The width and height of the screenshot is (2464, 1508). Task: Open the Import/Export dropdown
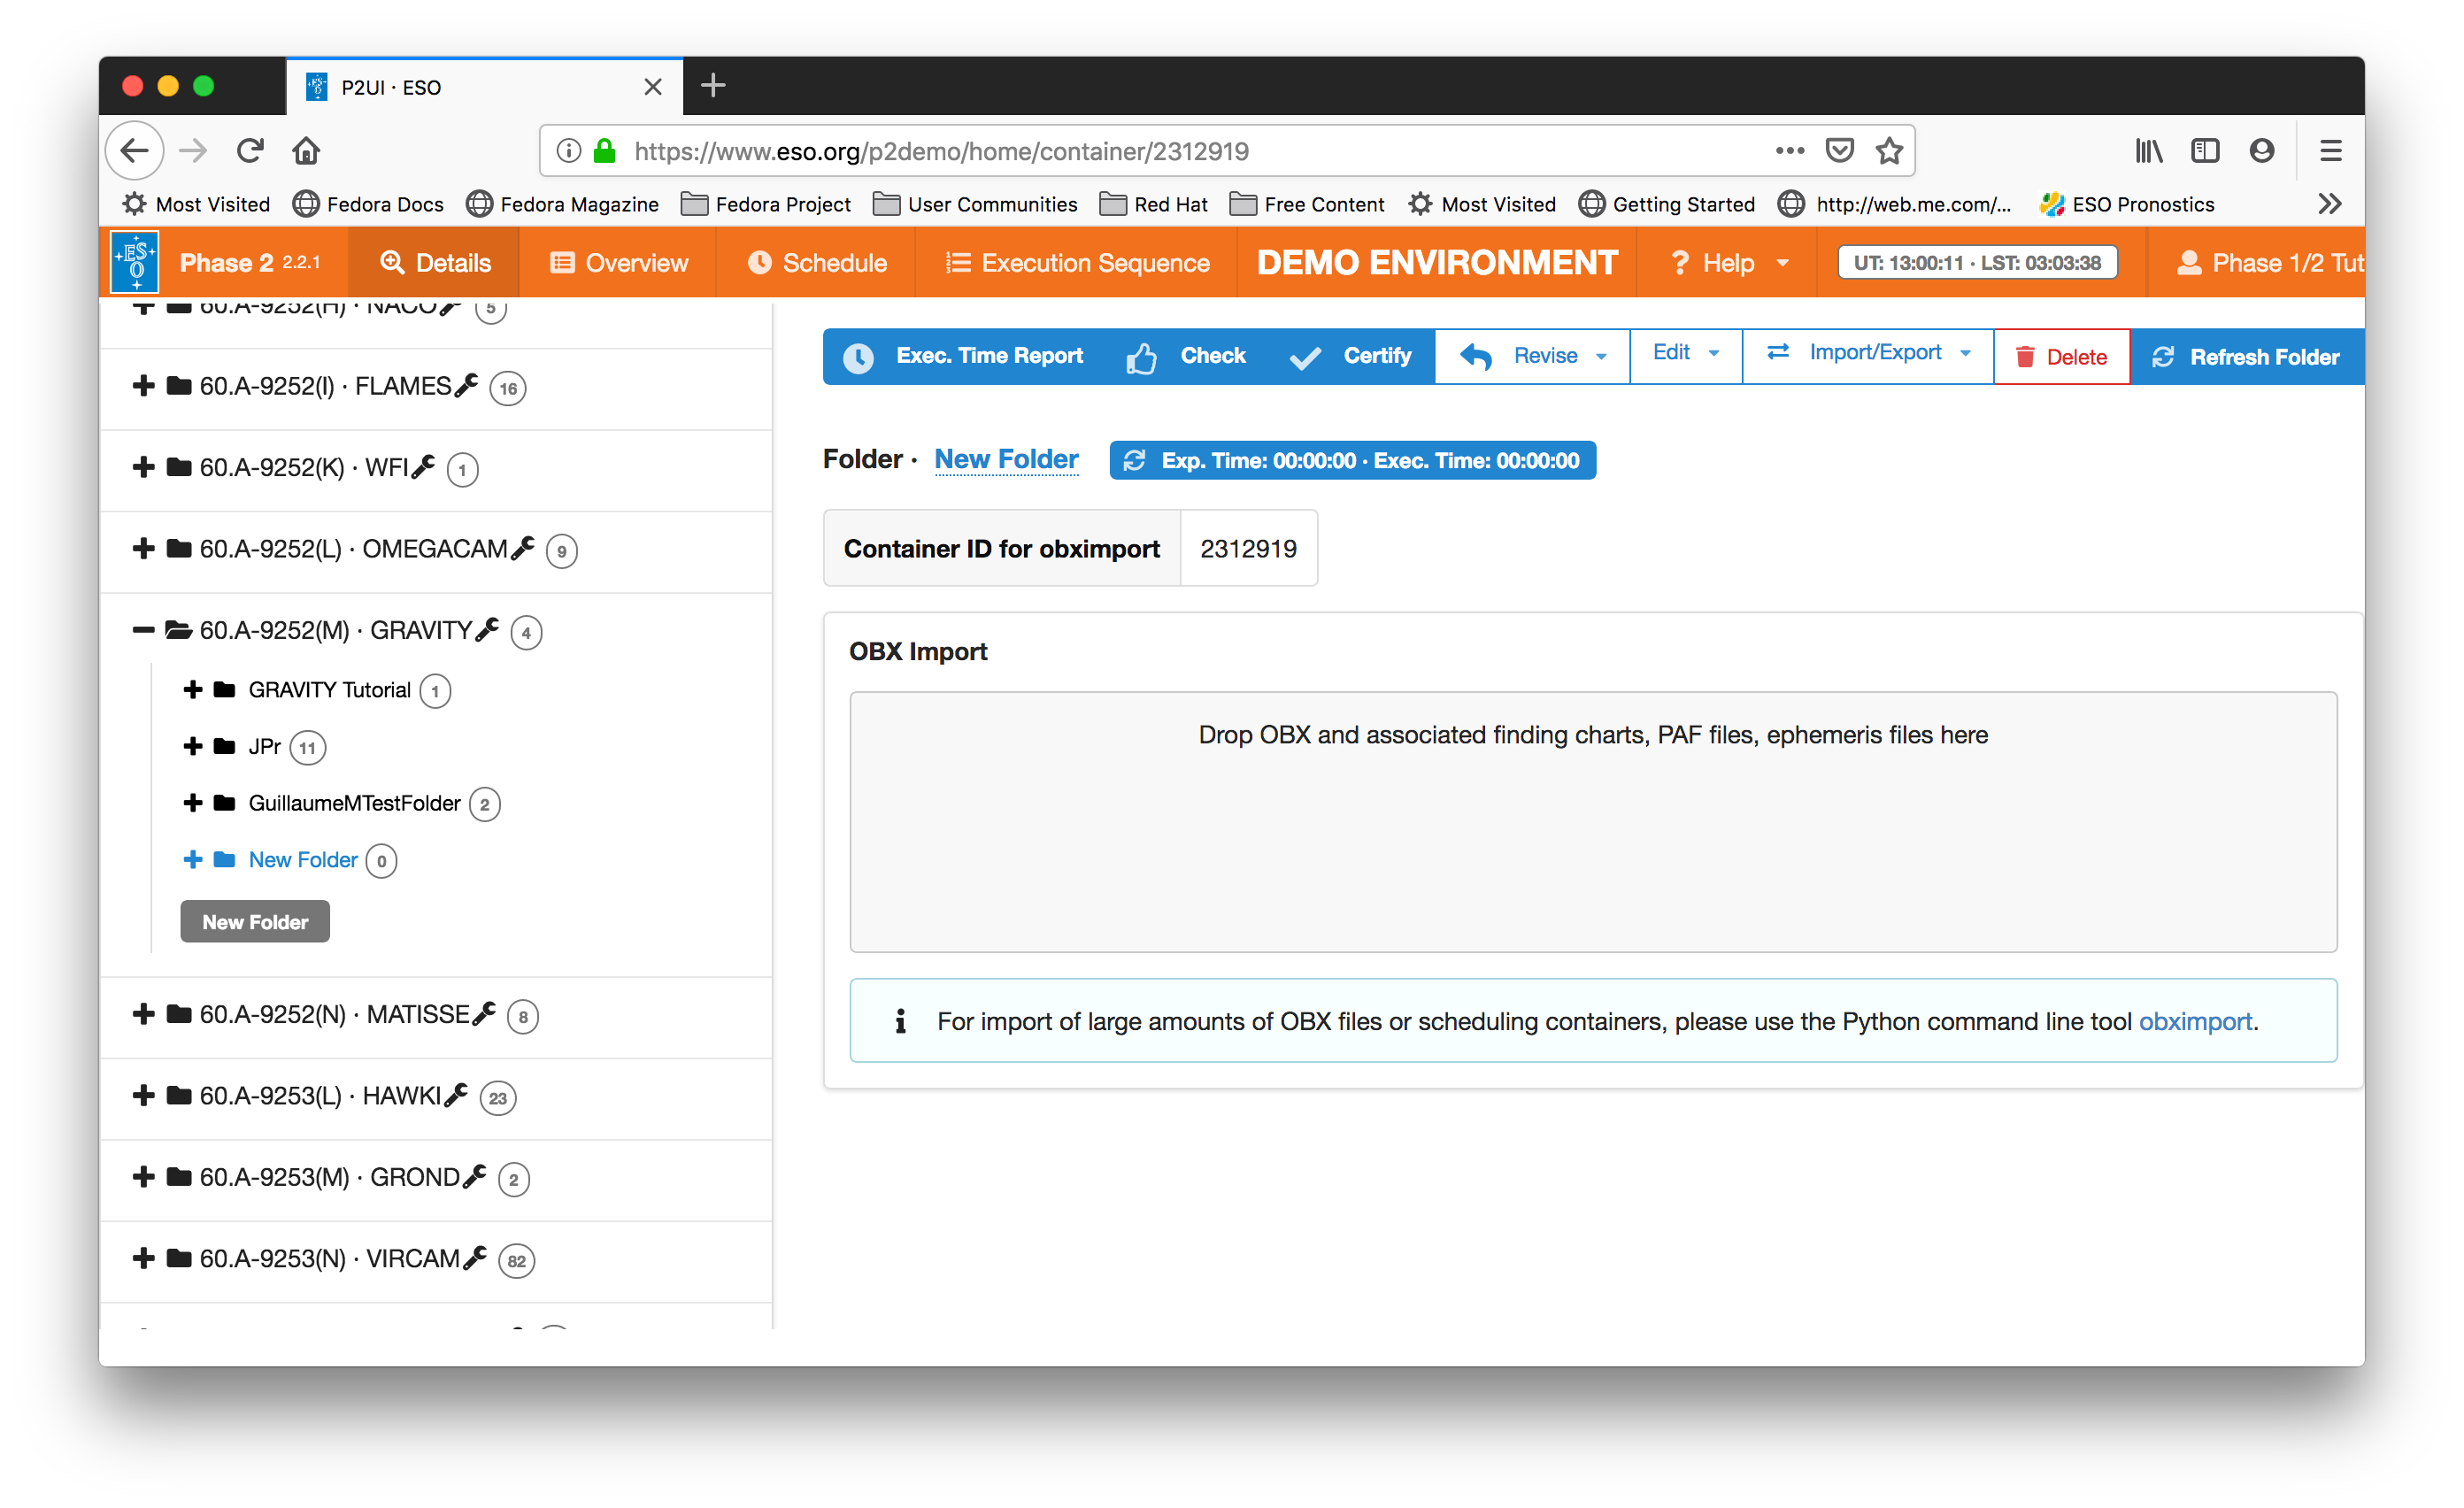[1868, 353]
